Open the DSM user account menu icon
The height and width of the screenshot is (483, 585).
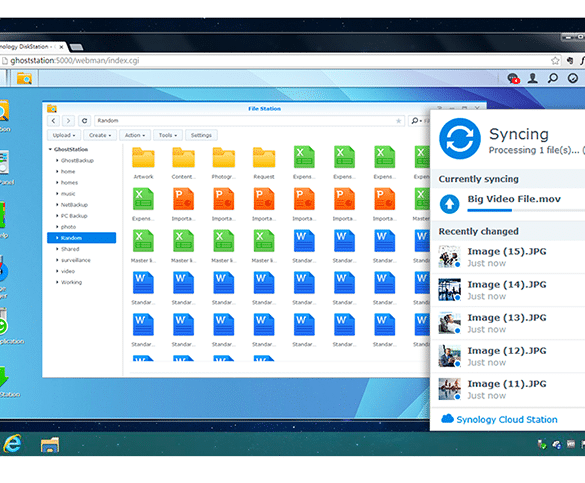533,78
